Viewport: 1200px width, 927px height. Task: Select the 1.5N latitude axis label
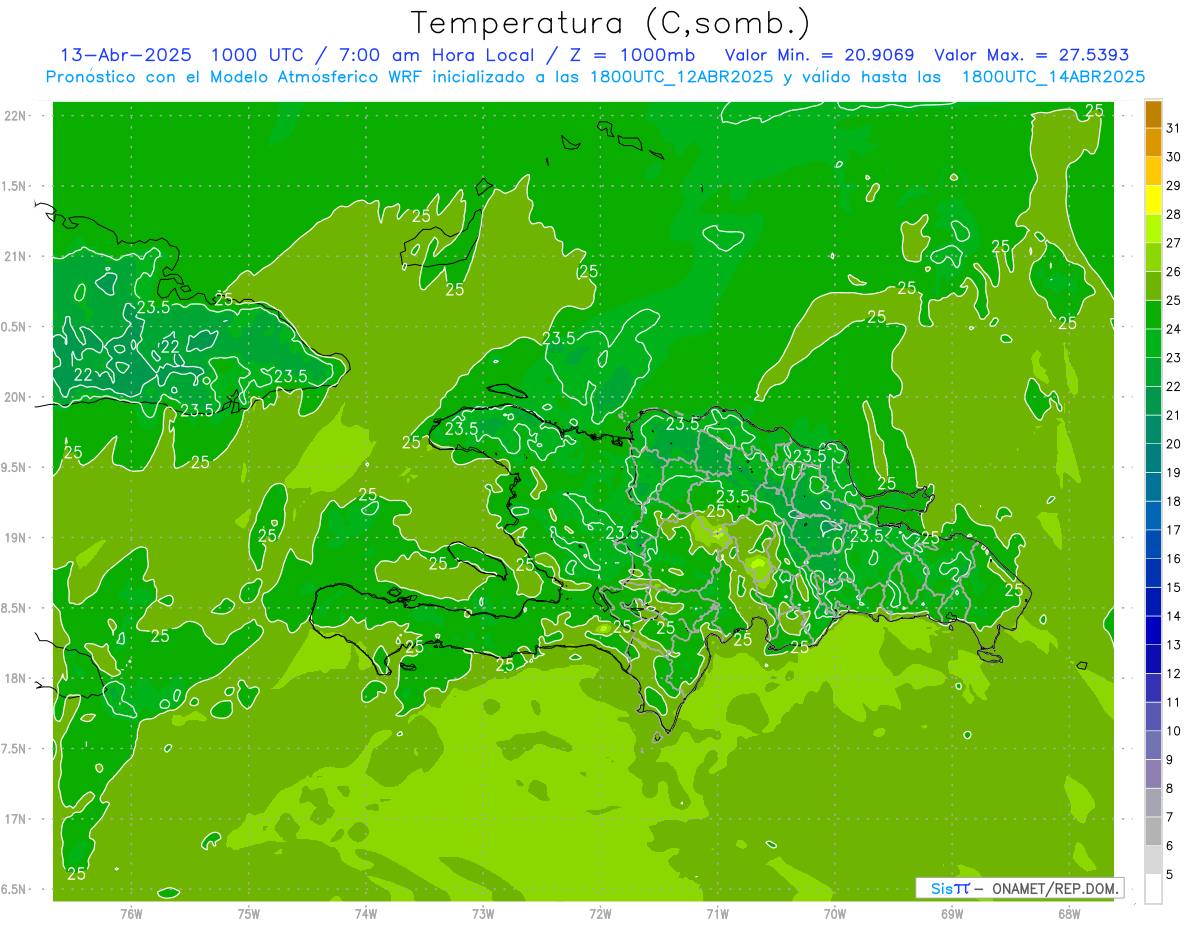click(16, 187)
